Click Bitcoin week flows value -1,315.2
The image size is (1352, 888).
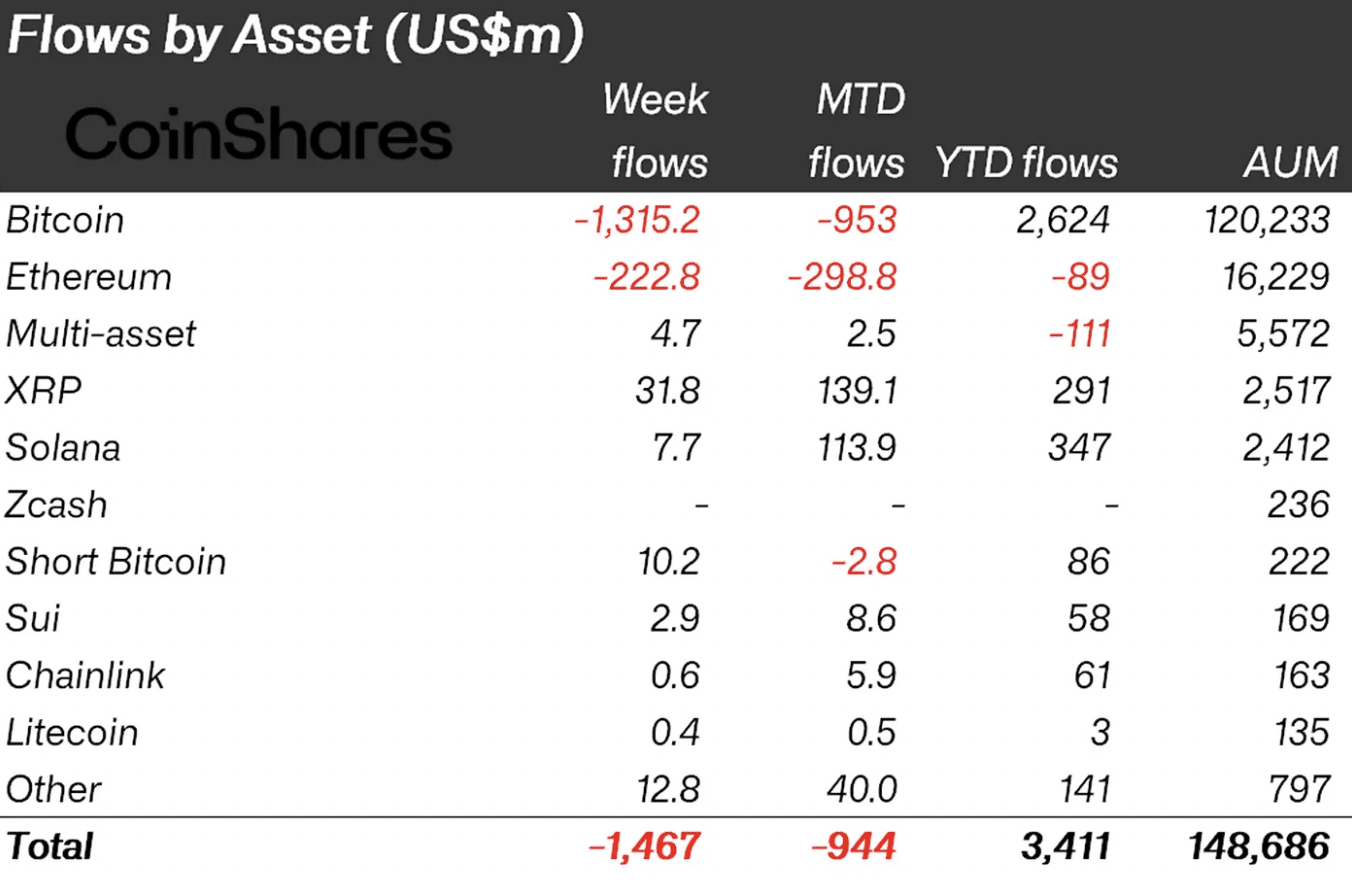636,220
